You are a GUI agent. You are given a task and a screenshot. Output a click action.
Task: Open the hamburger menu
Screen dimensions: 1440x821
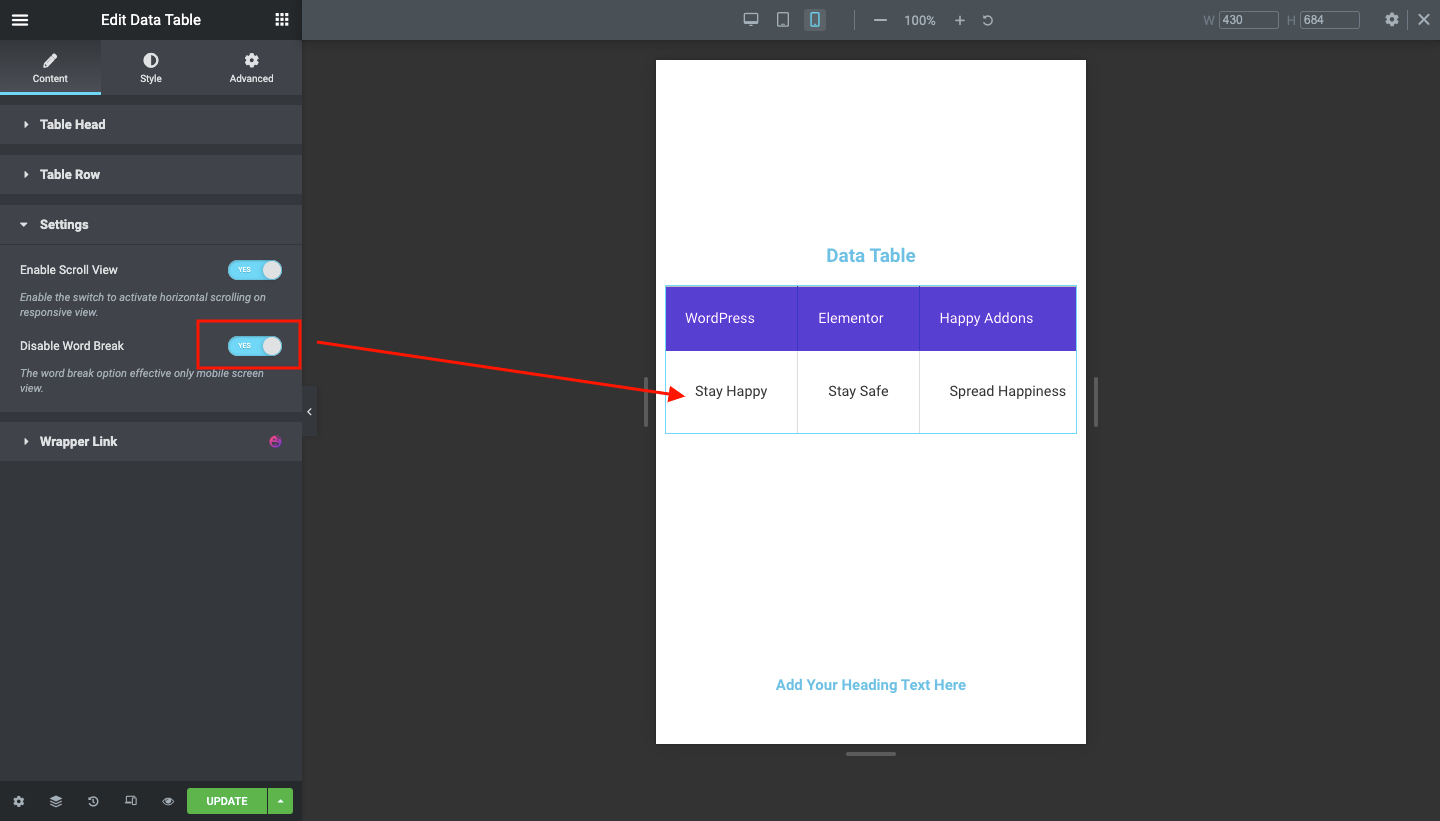tap(19, 19)
